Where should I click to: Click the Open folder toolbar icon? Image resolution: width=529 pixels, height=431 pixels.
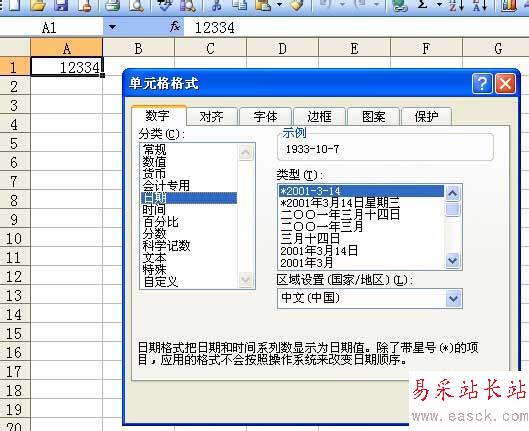(38, 5)
